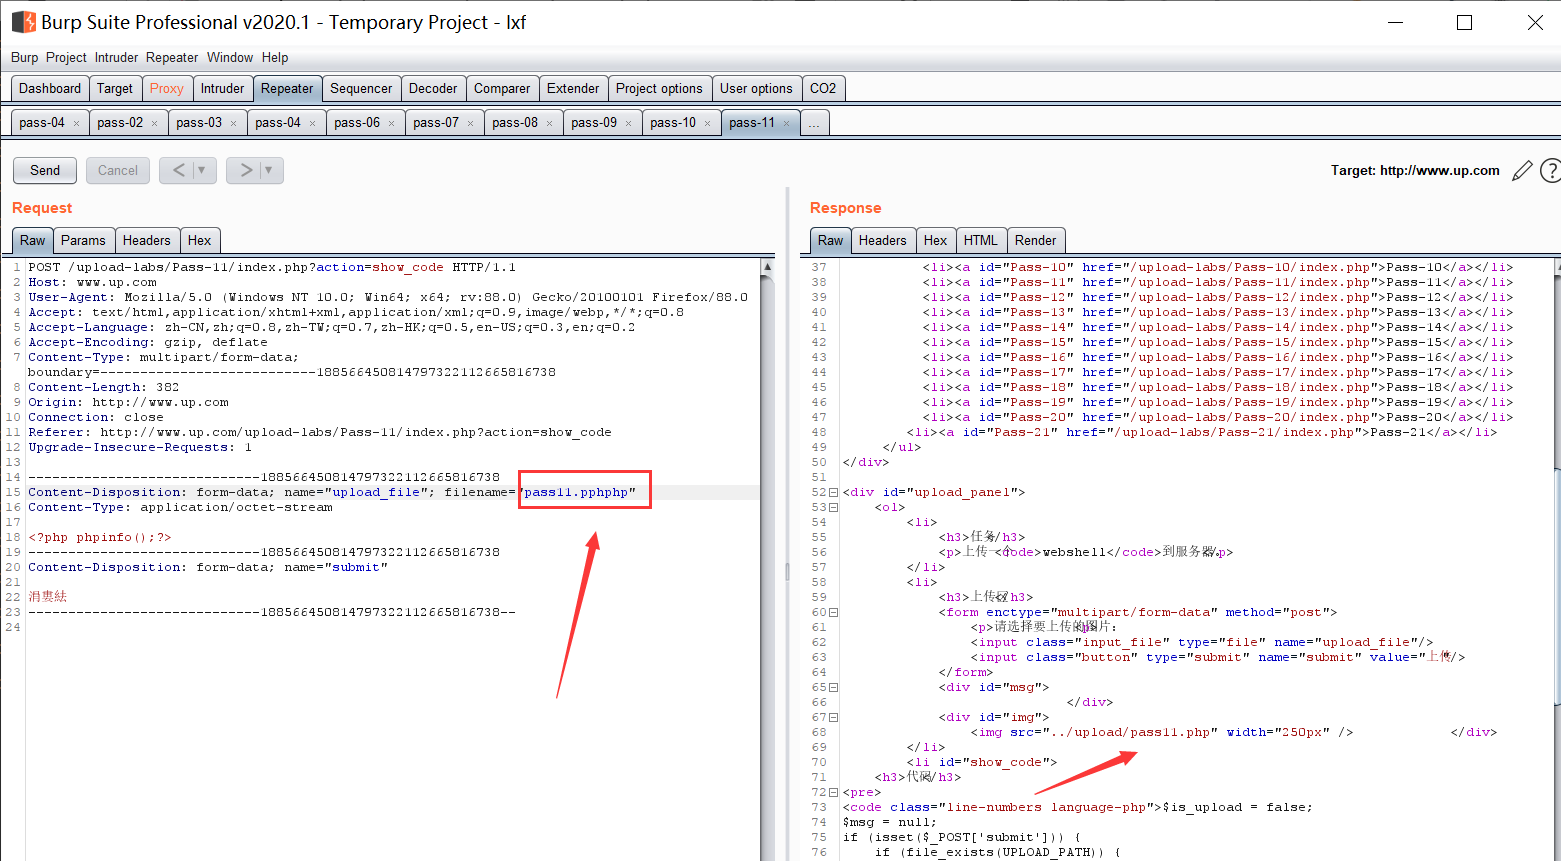Go forward to next request in history

tap(246, 170)
